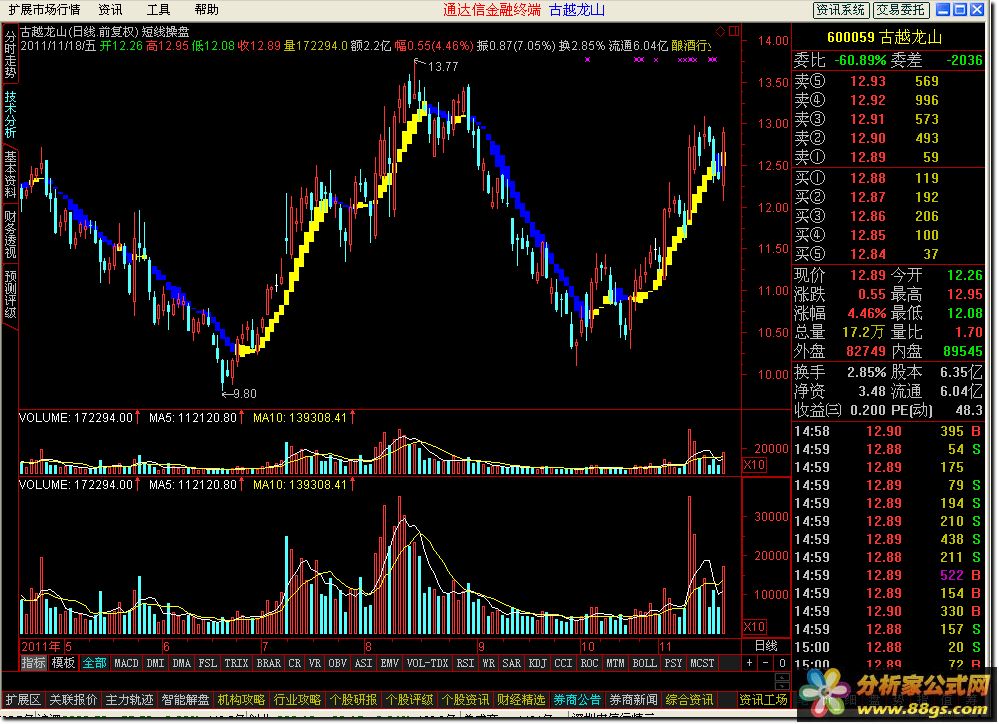This screenshot has height=724, width=999.
Task: Click the minus zoom button beside indicator tabs
Action: pos(766,663)
